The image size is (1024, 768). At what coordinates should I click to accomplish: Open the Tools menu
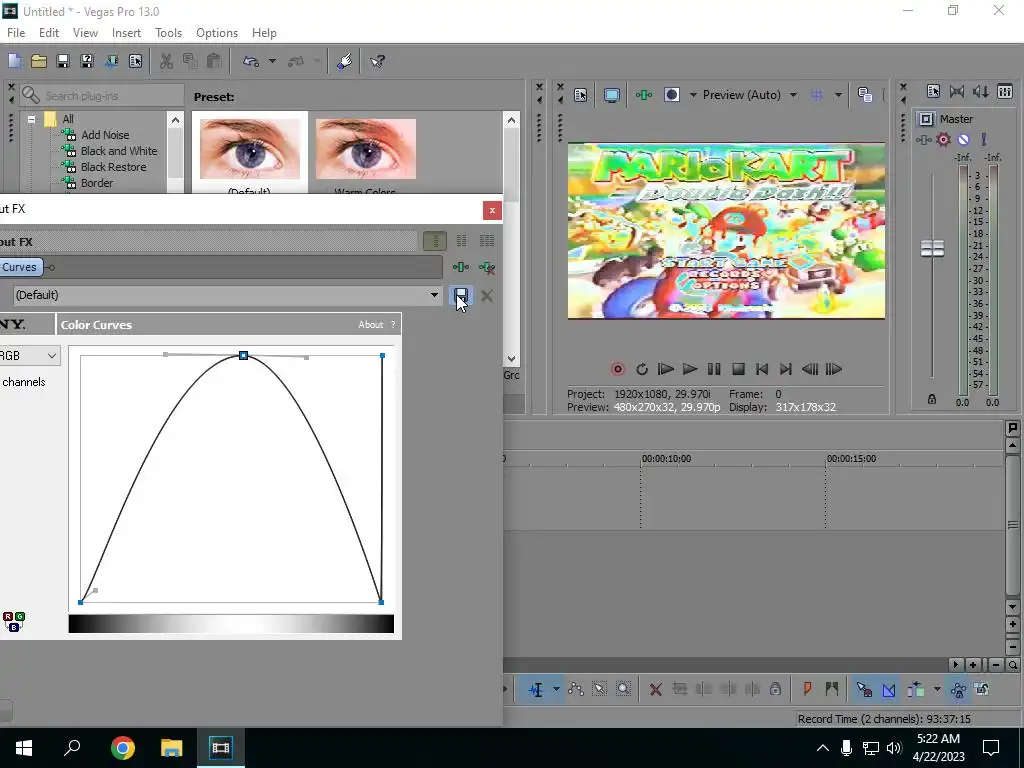click(168, 33)
